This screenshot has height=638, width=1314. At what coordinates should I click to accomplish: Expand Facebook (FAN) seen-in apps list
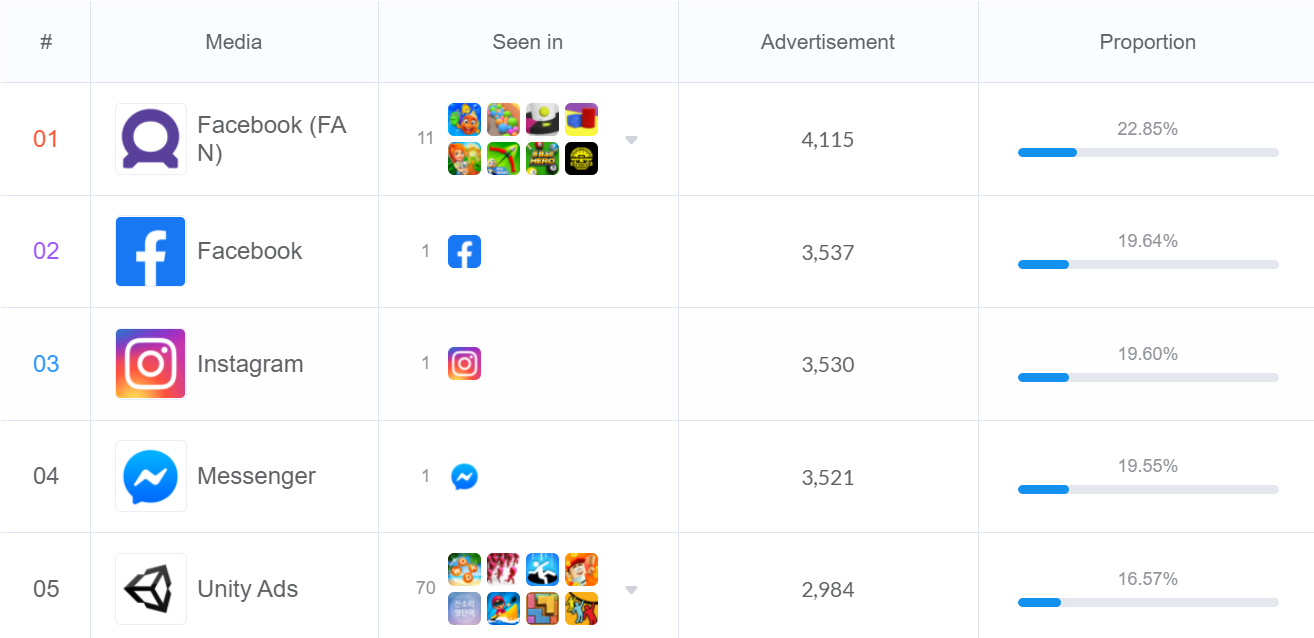631,140
